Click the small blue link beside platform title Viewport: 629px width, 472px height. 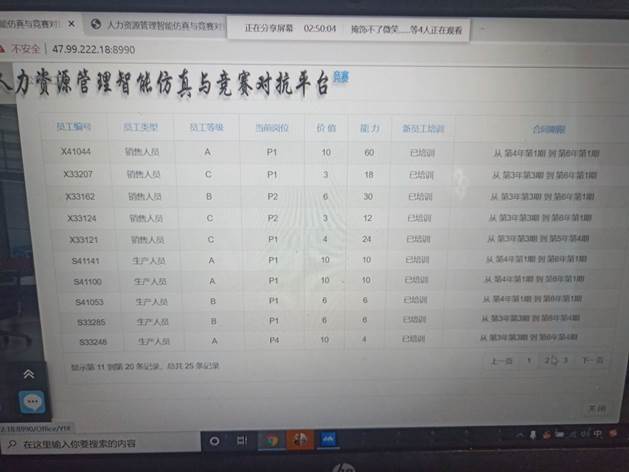(341, 76)
